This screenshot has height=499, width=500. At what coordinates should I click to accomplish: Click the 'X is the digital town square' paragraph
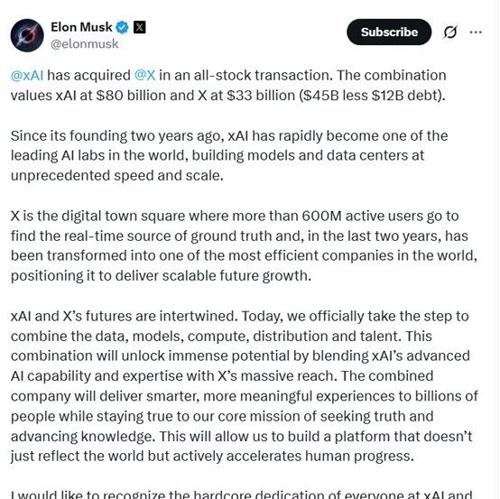(244, 246)
